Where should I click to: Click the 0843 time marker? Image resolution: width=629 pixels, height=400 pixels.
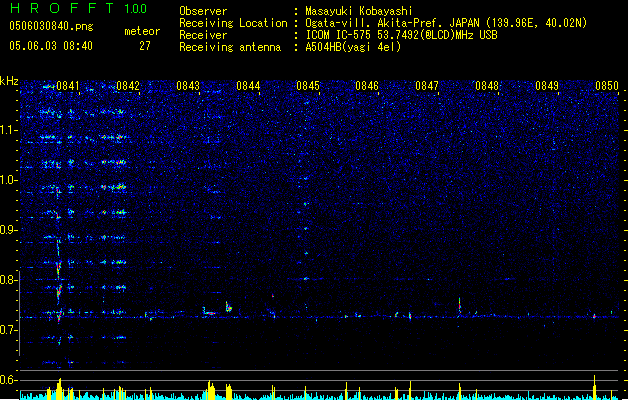point(188,86)
